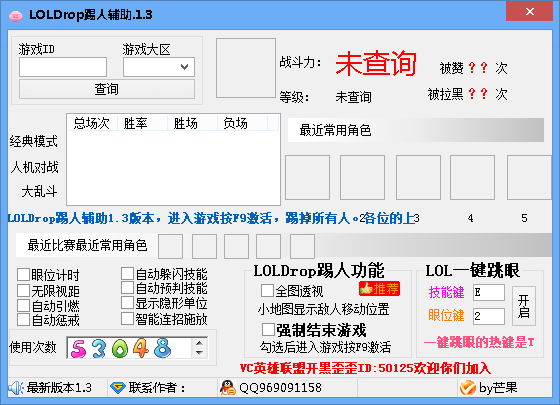Click the speaker icon beside 最新版本1.3

tap(16, 388)
